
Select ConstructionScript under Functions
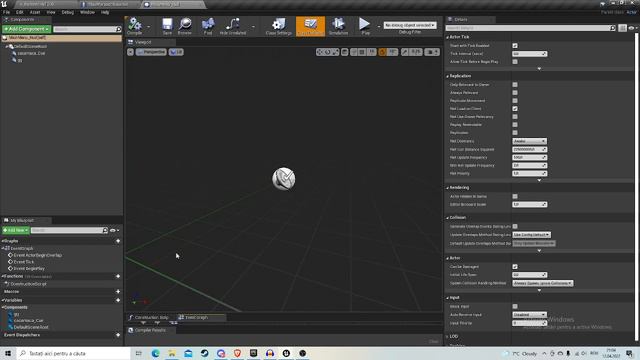29,284
